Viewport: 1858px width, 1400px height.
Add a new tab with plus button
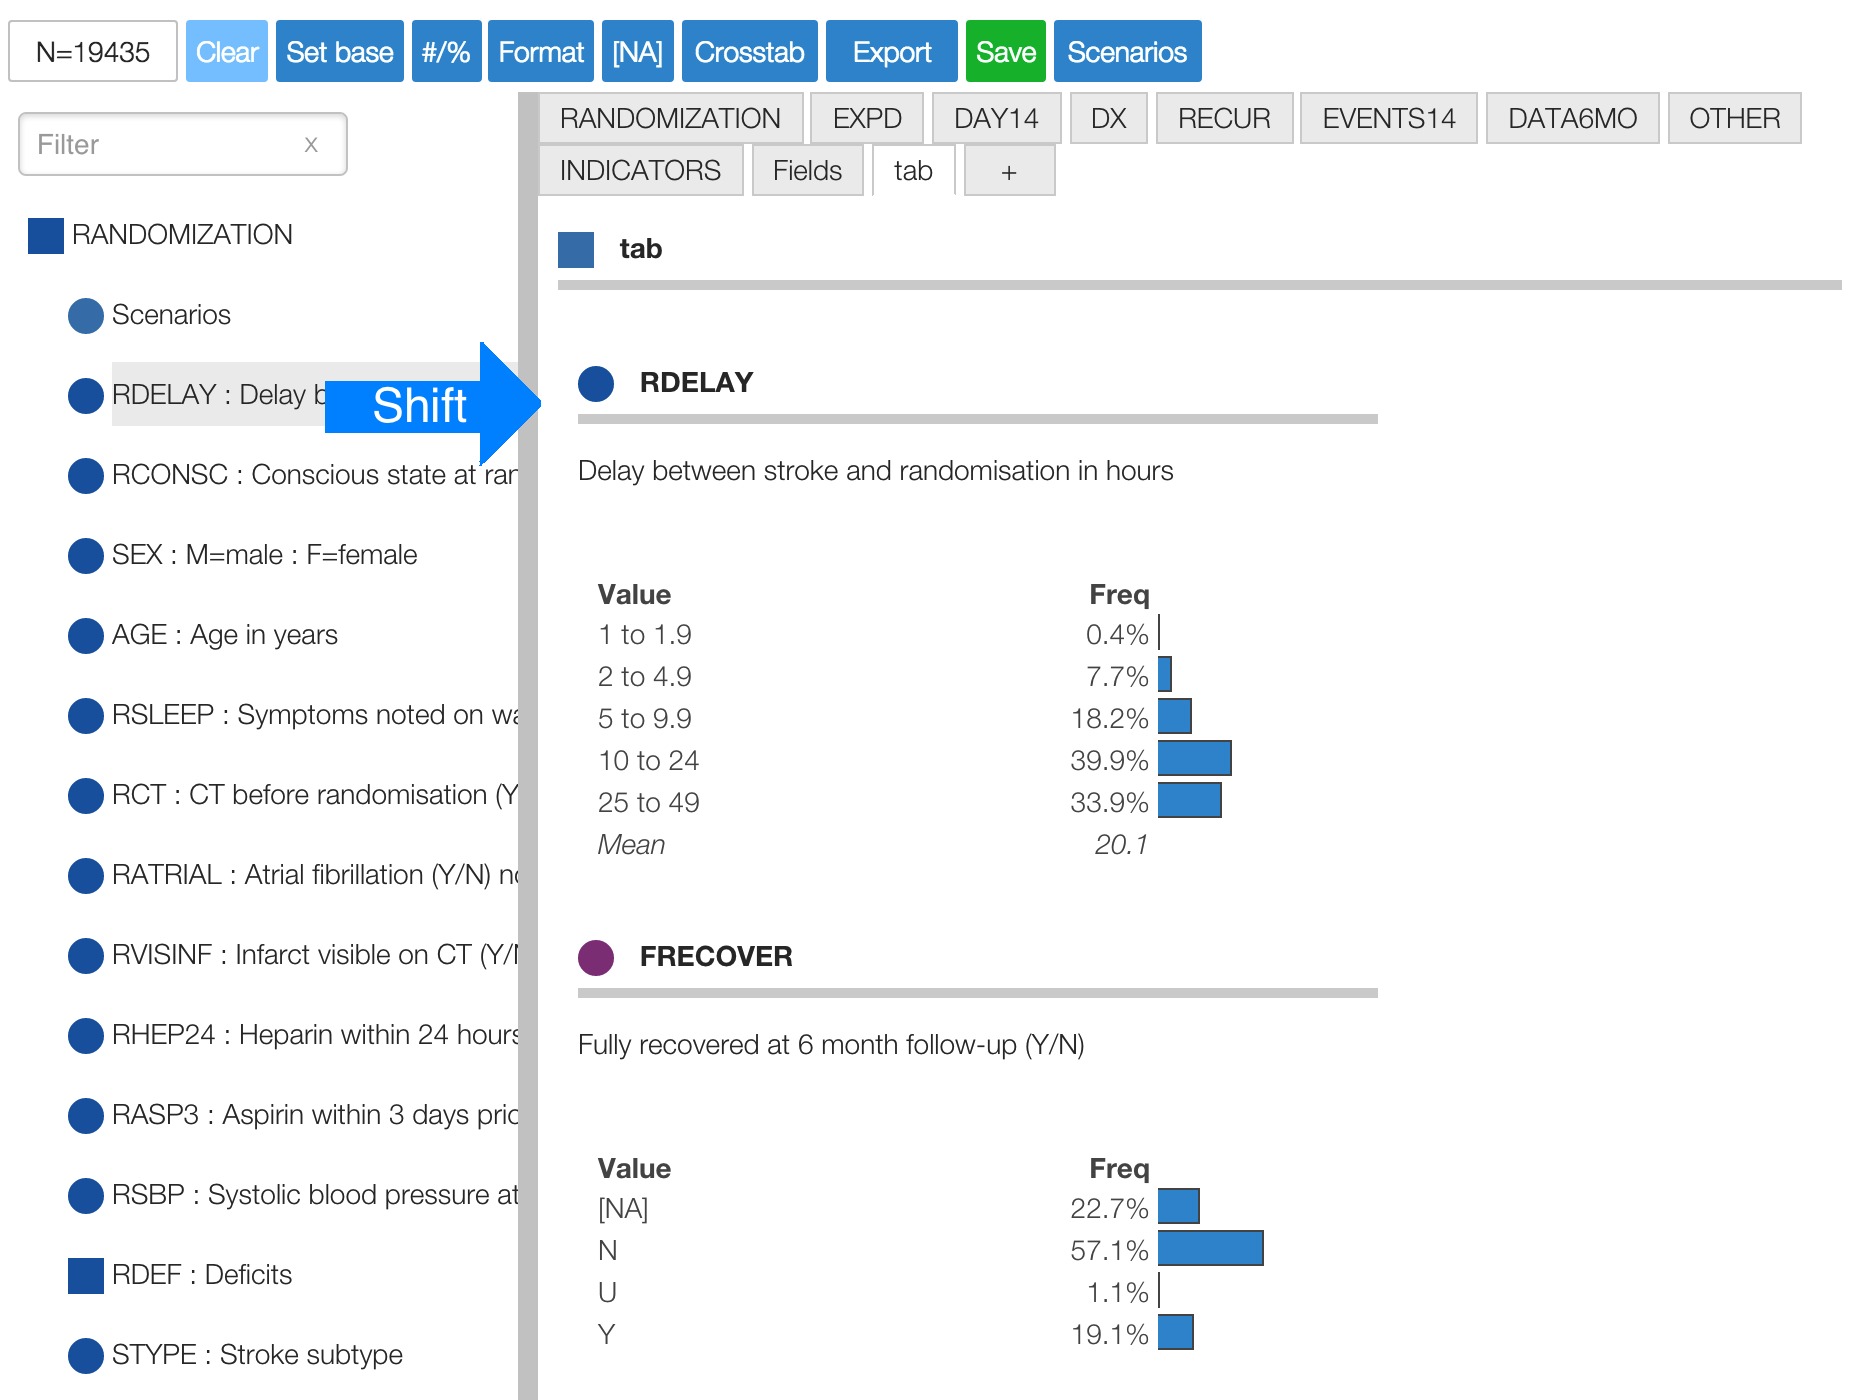[1009, 171]
